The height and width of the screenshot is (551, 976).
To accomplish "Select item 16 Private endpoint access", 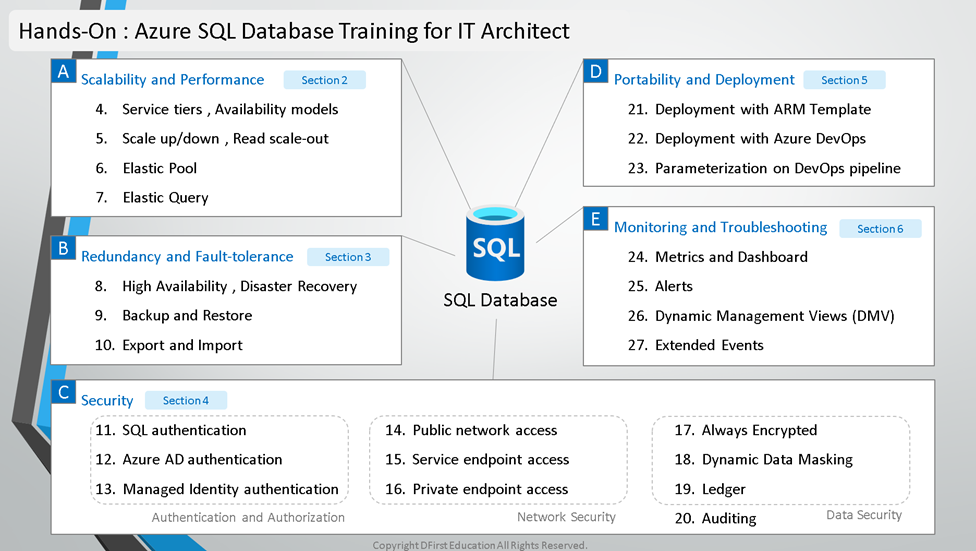I will [476, 489].
